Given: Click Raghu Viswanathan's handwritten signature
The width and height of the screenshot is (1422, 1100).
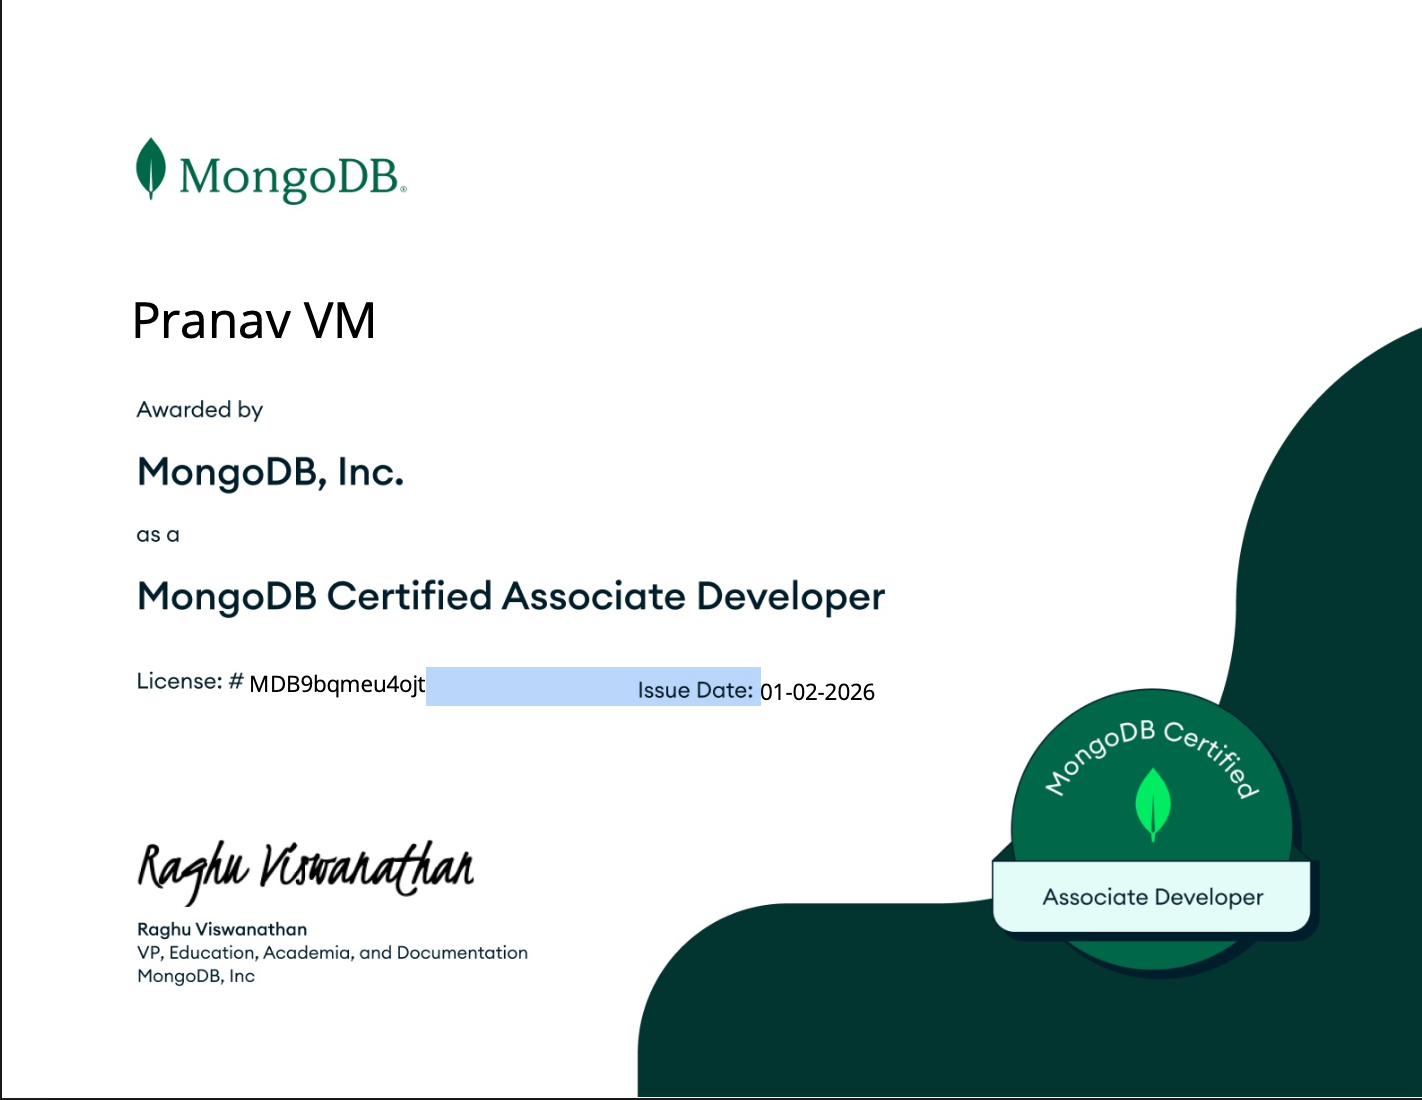Looking at the screenshot, I should [x=305, y=868].
